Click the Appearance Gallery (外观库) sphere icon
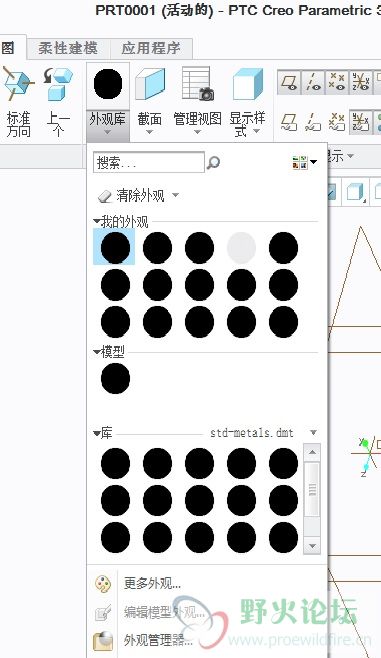The width and height of the screenshot is (381, 658). (x=108, y=84)
